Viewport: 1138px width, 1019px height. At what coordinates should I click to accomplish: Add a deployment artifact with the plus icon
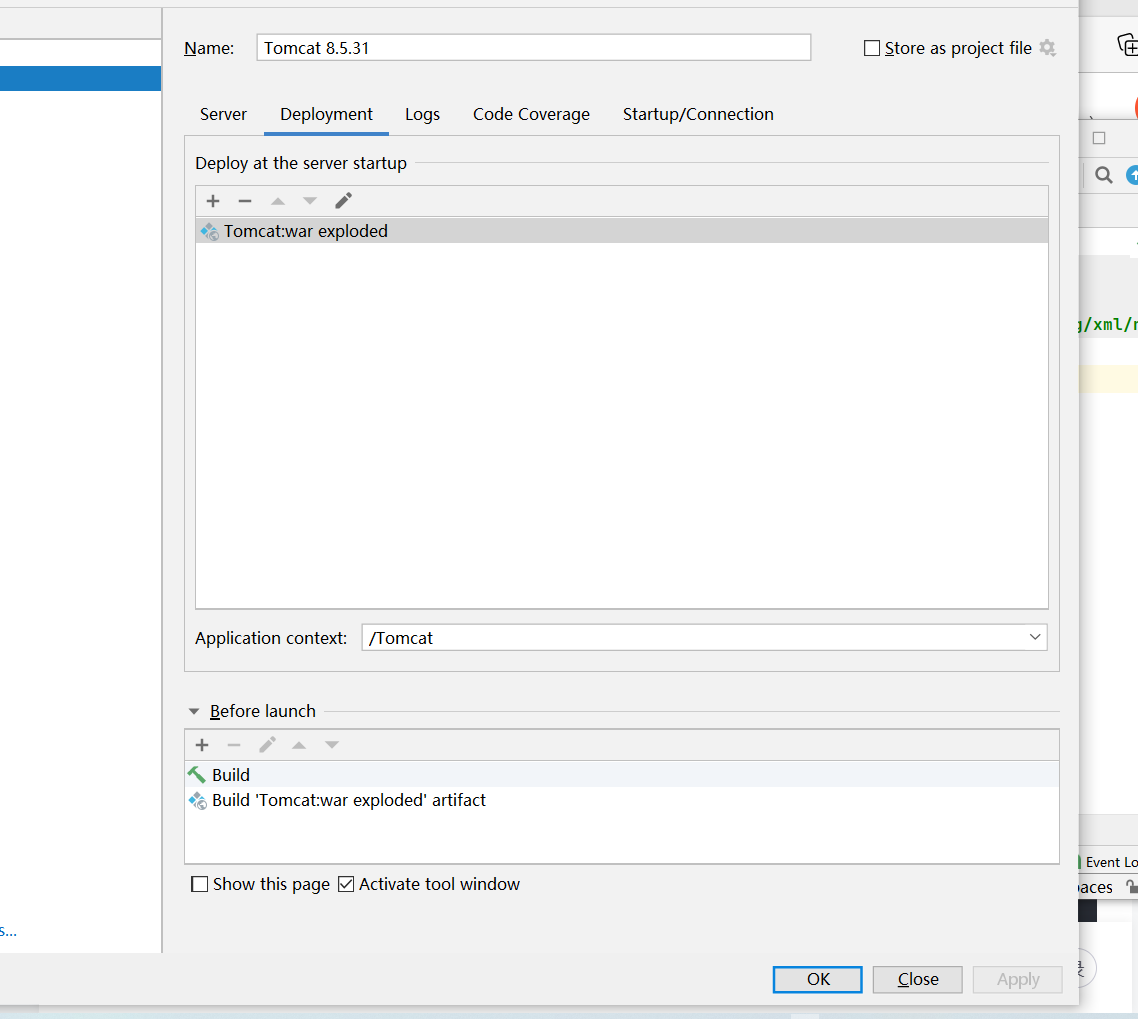click(x=213, y=201)
